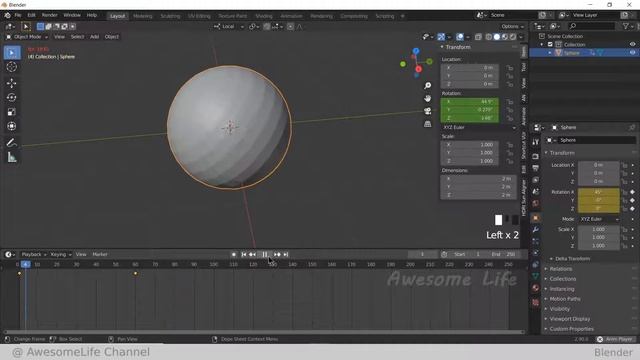
Task: Jump to the first frame
Action: (243, 254)
